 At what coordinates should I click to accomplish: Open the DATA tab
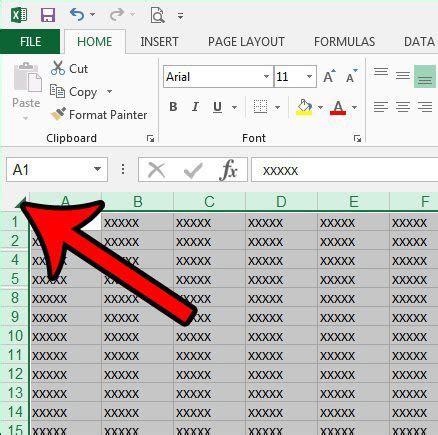419,42
